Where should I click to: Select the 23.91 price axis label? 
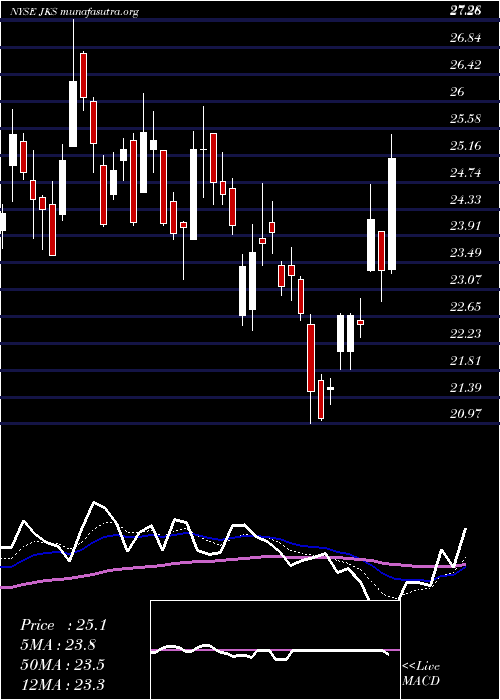465,225
